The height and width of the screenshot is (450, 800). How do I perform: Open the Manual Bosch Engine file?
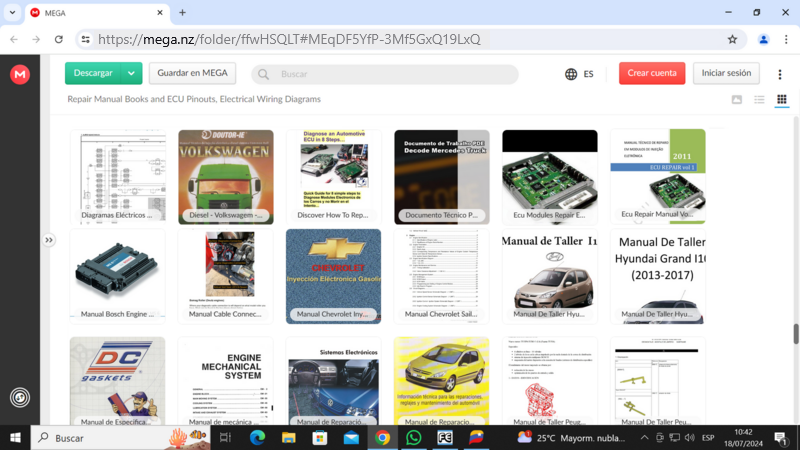pos(118,276)
